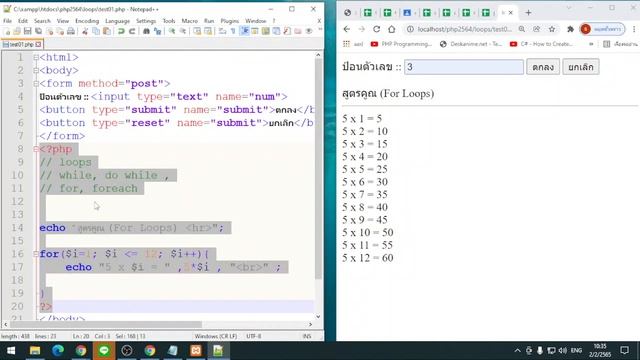The image size is (640, 360).
Task: Bookmark this page with the star icon
Action: click(x=552, y=29)
